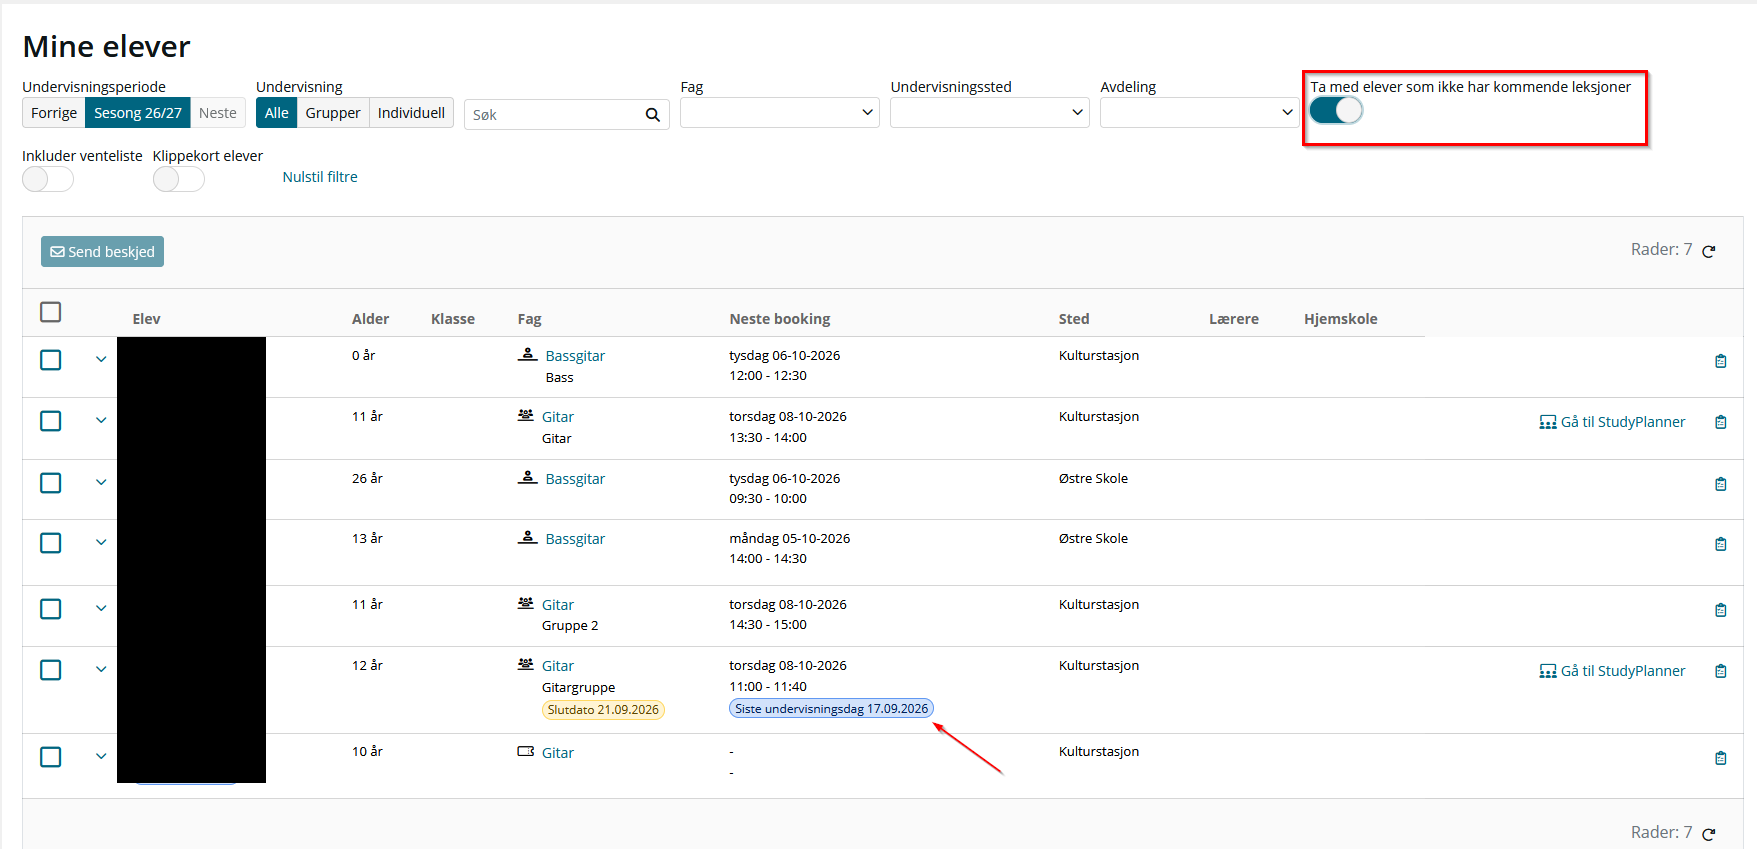Image resolution: width=1757 pixels, height=849 pixels.
Task: Disable toggle for elever uten kommende leksjoner
Action: [x=1336, y=110]
